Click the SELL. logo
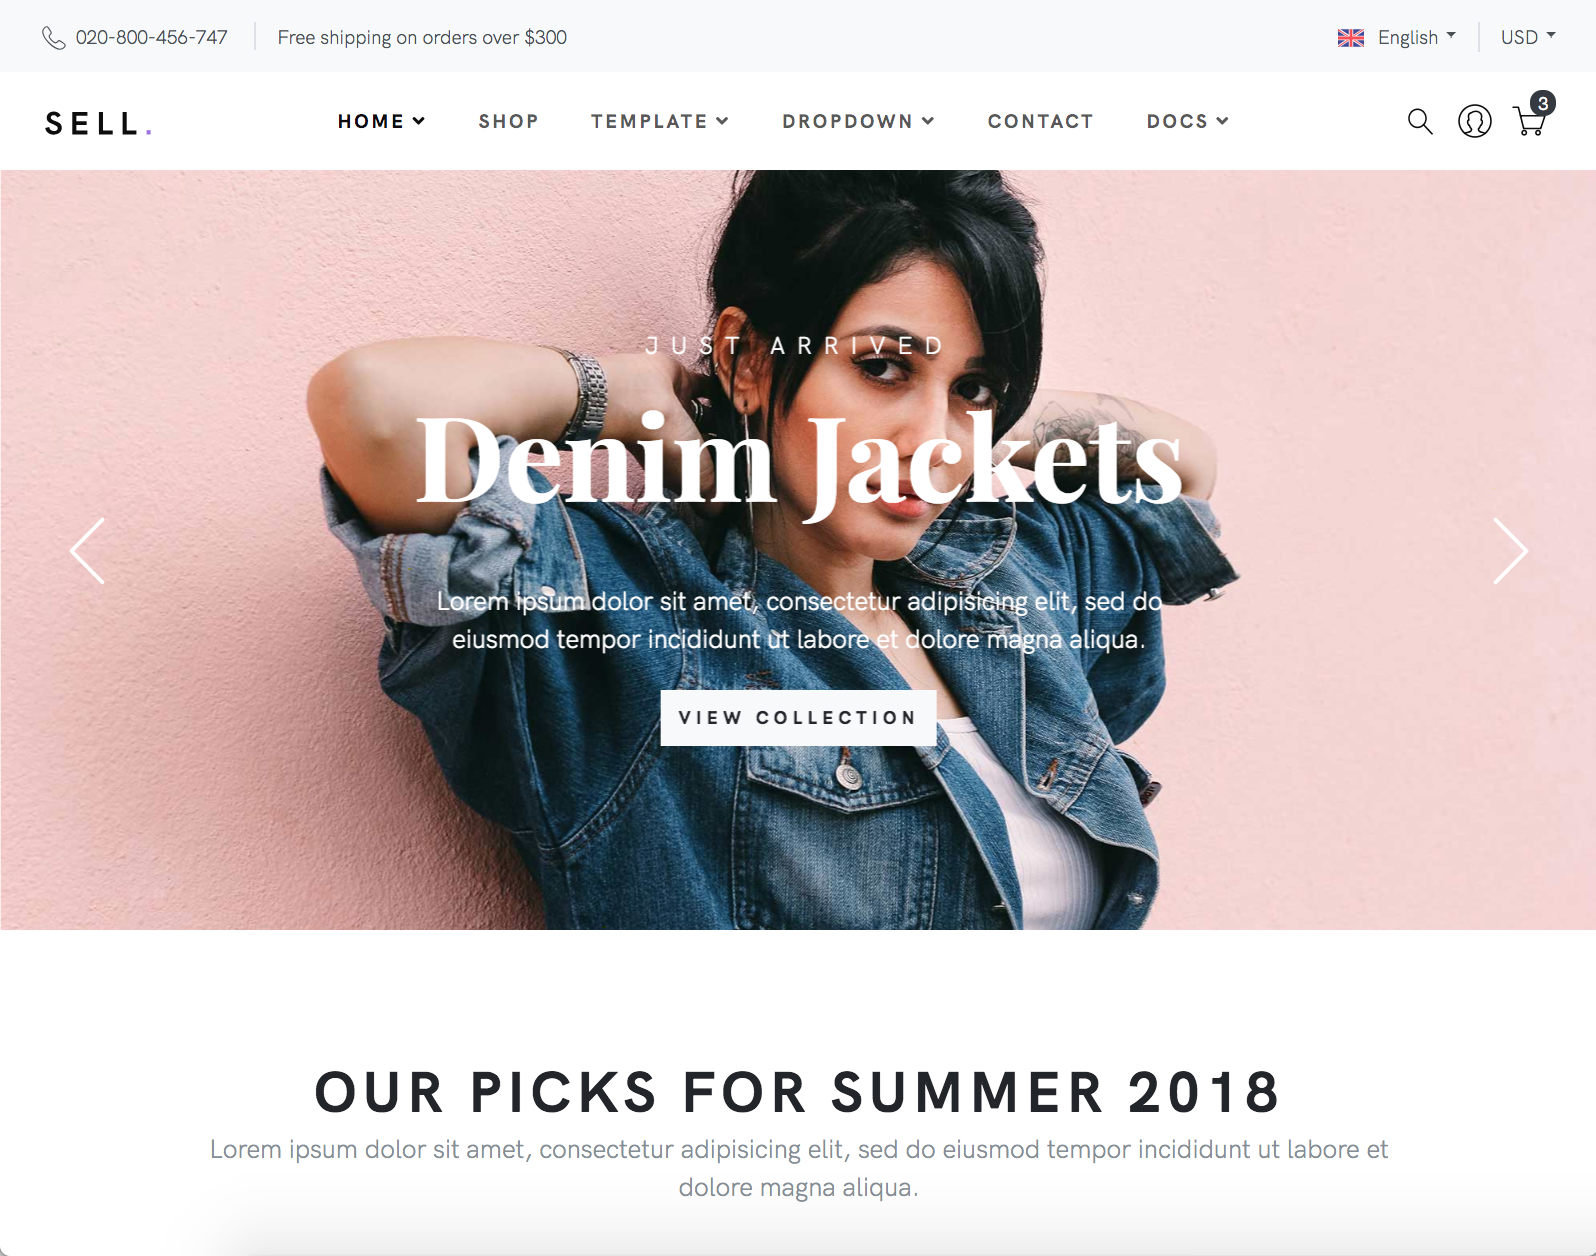This screenshot has height=1256, width=1596. click(x=98, y=123)
